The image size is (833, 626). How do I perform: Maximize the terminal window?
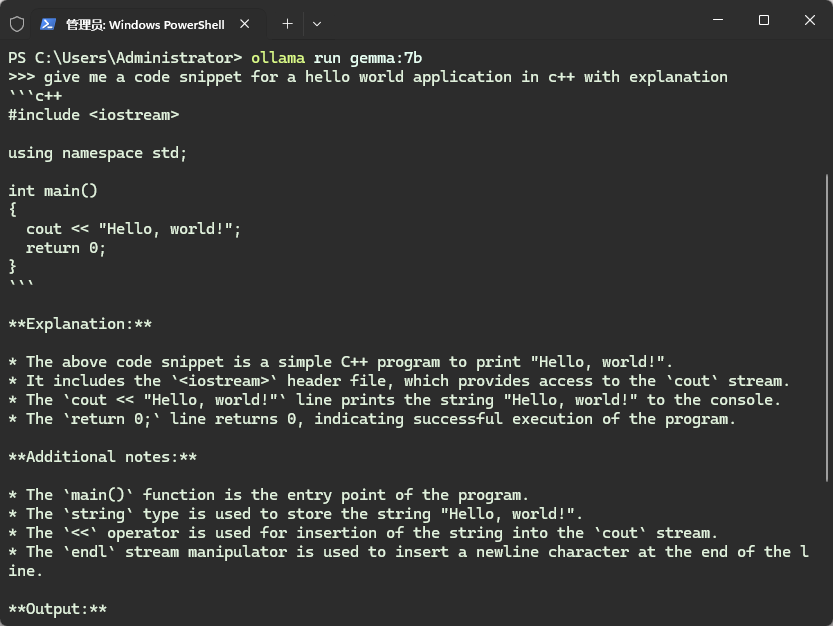pyautogui.click(x=764, y=20)
